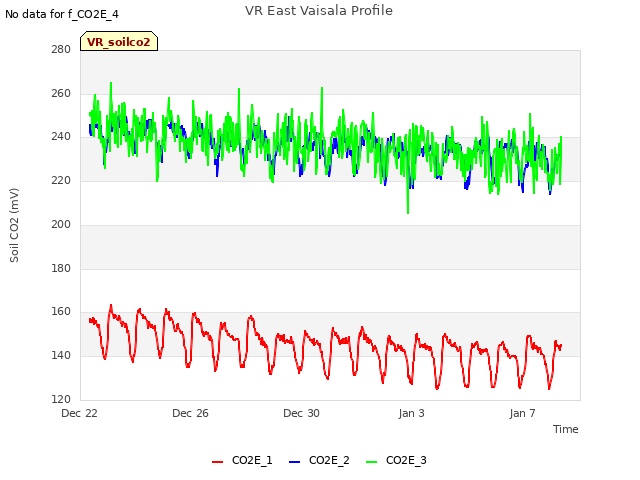Toggle the CO2E_1 legend entry
The image size is (640, 480).
tap(242, 461)
